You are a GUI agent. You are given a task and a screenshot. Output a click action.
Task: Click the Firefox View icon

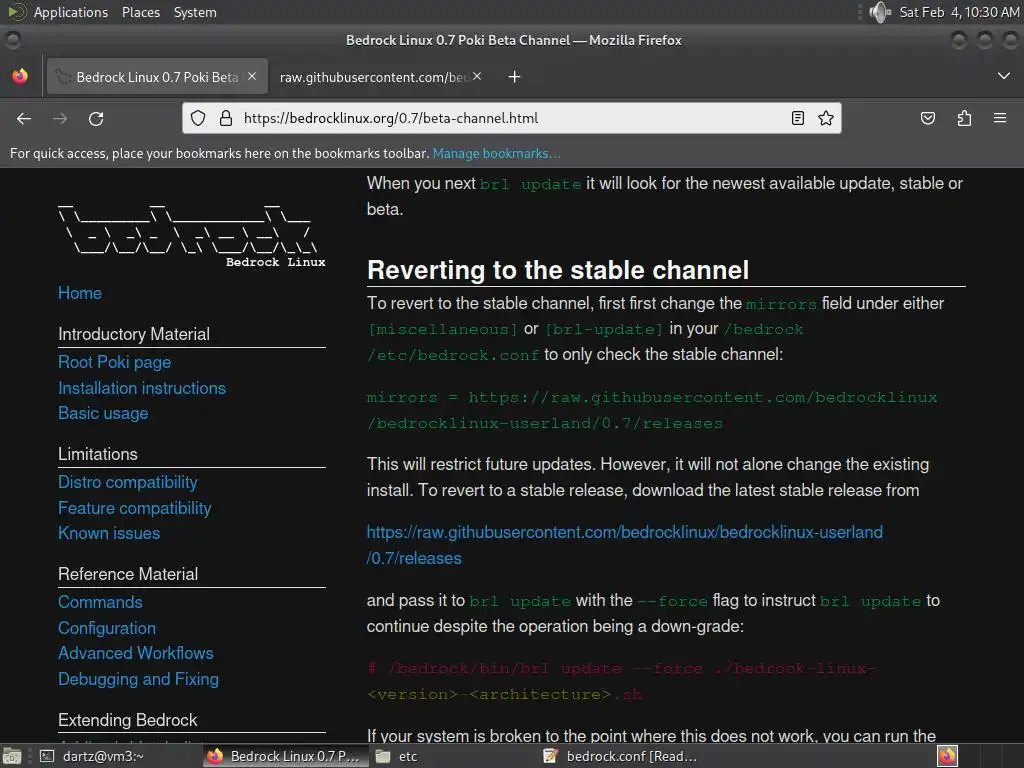tap(20, 76)
